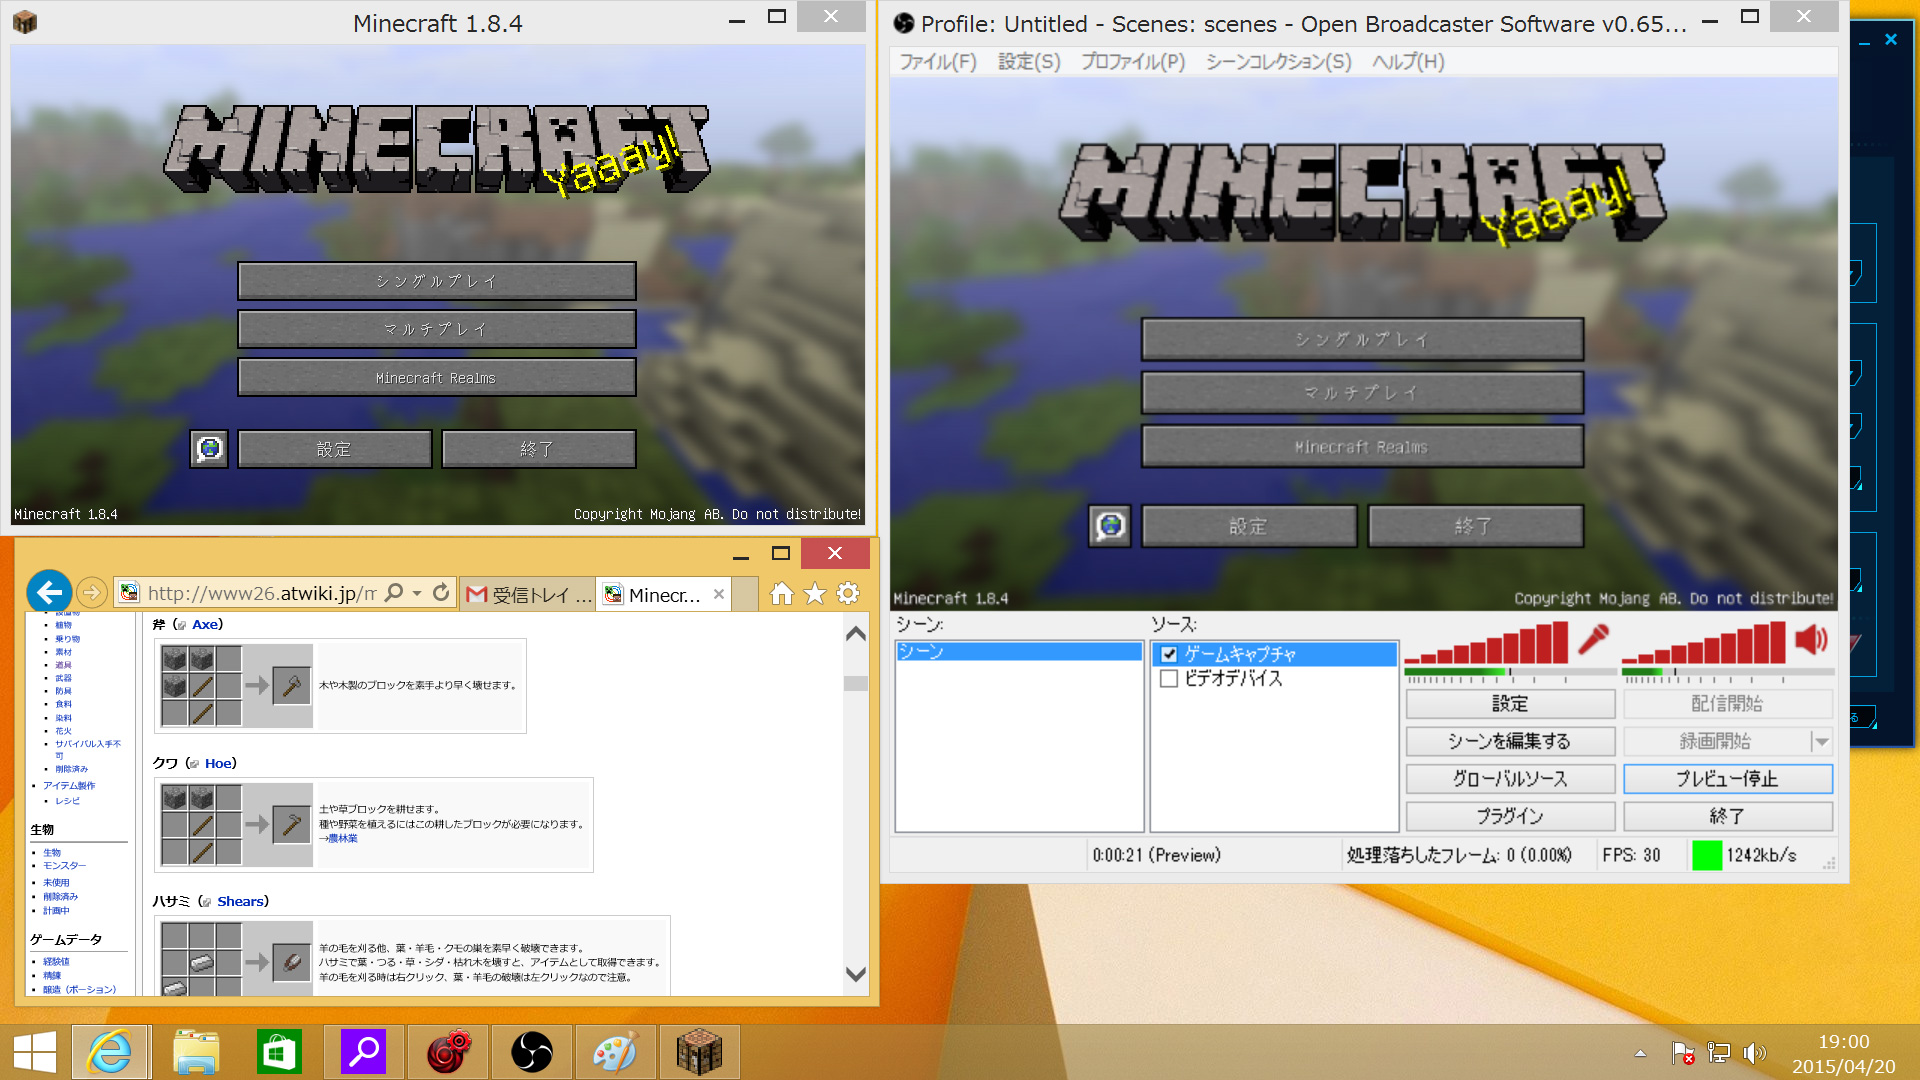Mute desktop audio via speaker icon
Image resolution: width=1920 pixels, height=1080 pixels.
pos(1810,639)
